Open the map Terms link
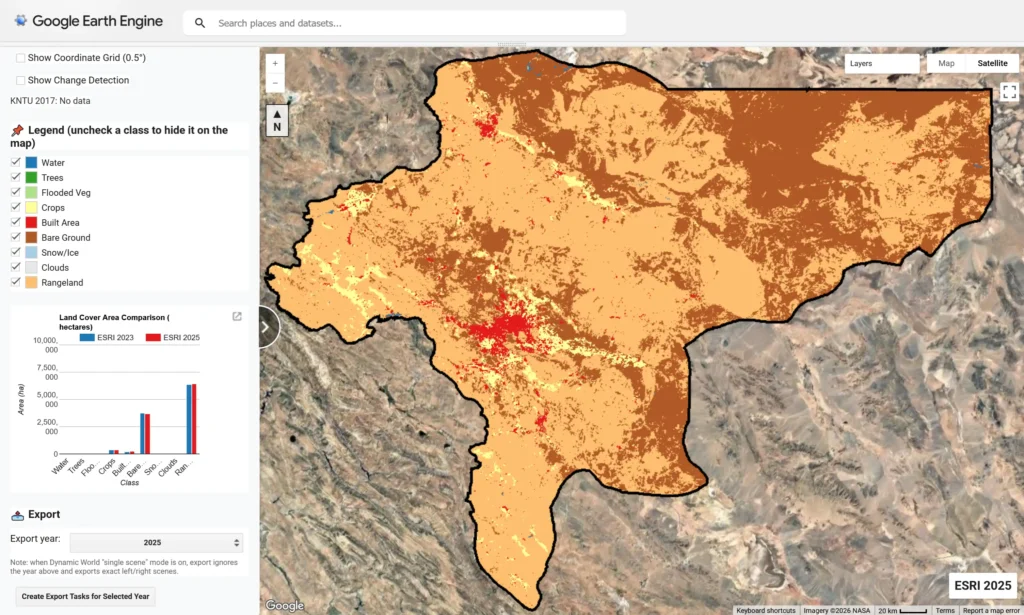 coord(944,610)
